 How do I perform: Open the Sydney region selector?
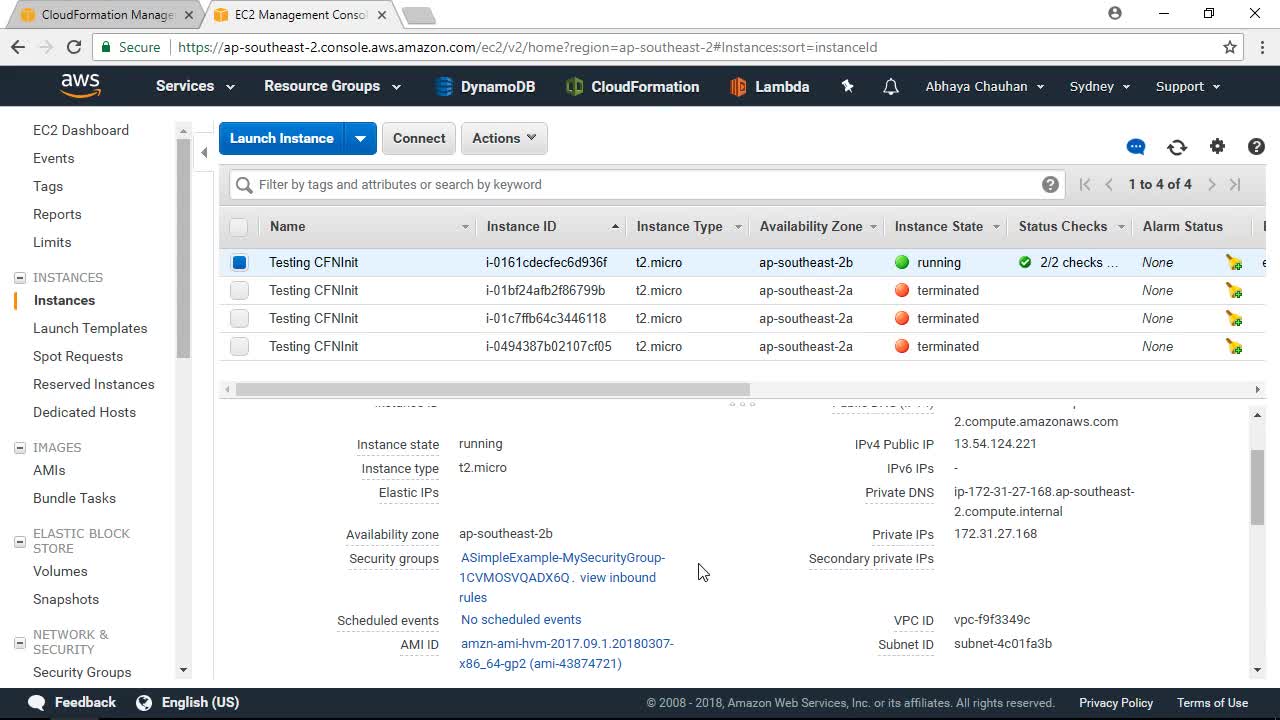(x=1100, y=86)
